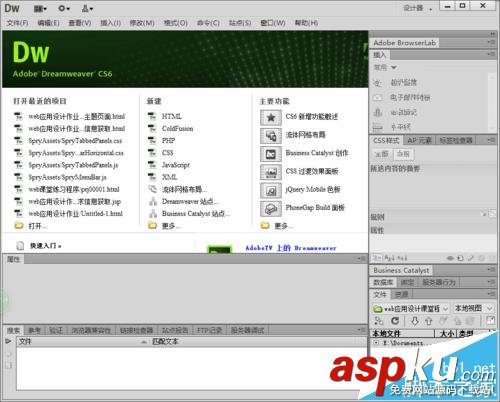Click the Hyperlink (超级链接) icon in Insert panel
The width and height of the screenshot is (500, 402).
click(377, 83)
